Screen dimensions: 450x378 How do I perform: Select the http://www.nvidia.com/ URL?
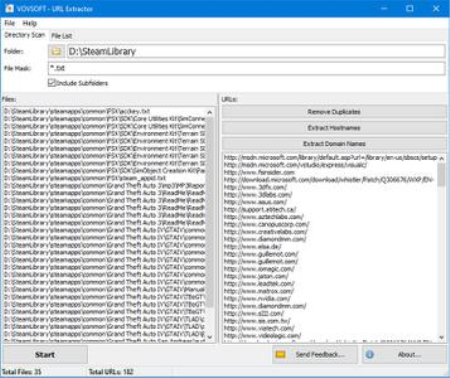(257, 298)
